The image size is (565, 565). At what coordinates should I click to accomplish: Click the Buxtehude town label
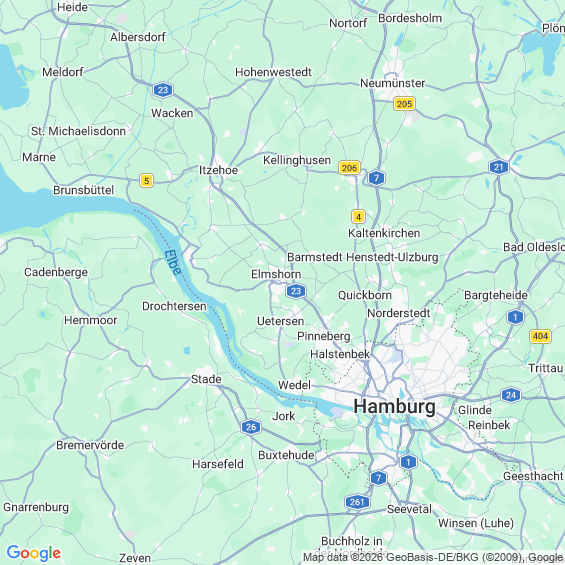(286, 455)
